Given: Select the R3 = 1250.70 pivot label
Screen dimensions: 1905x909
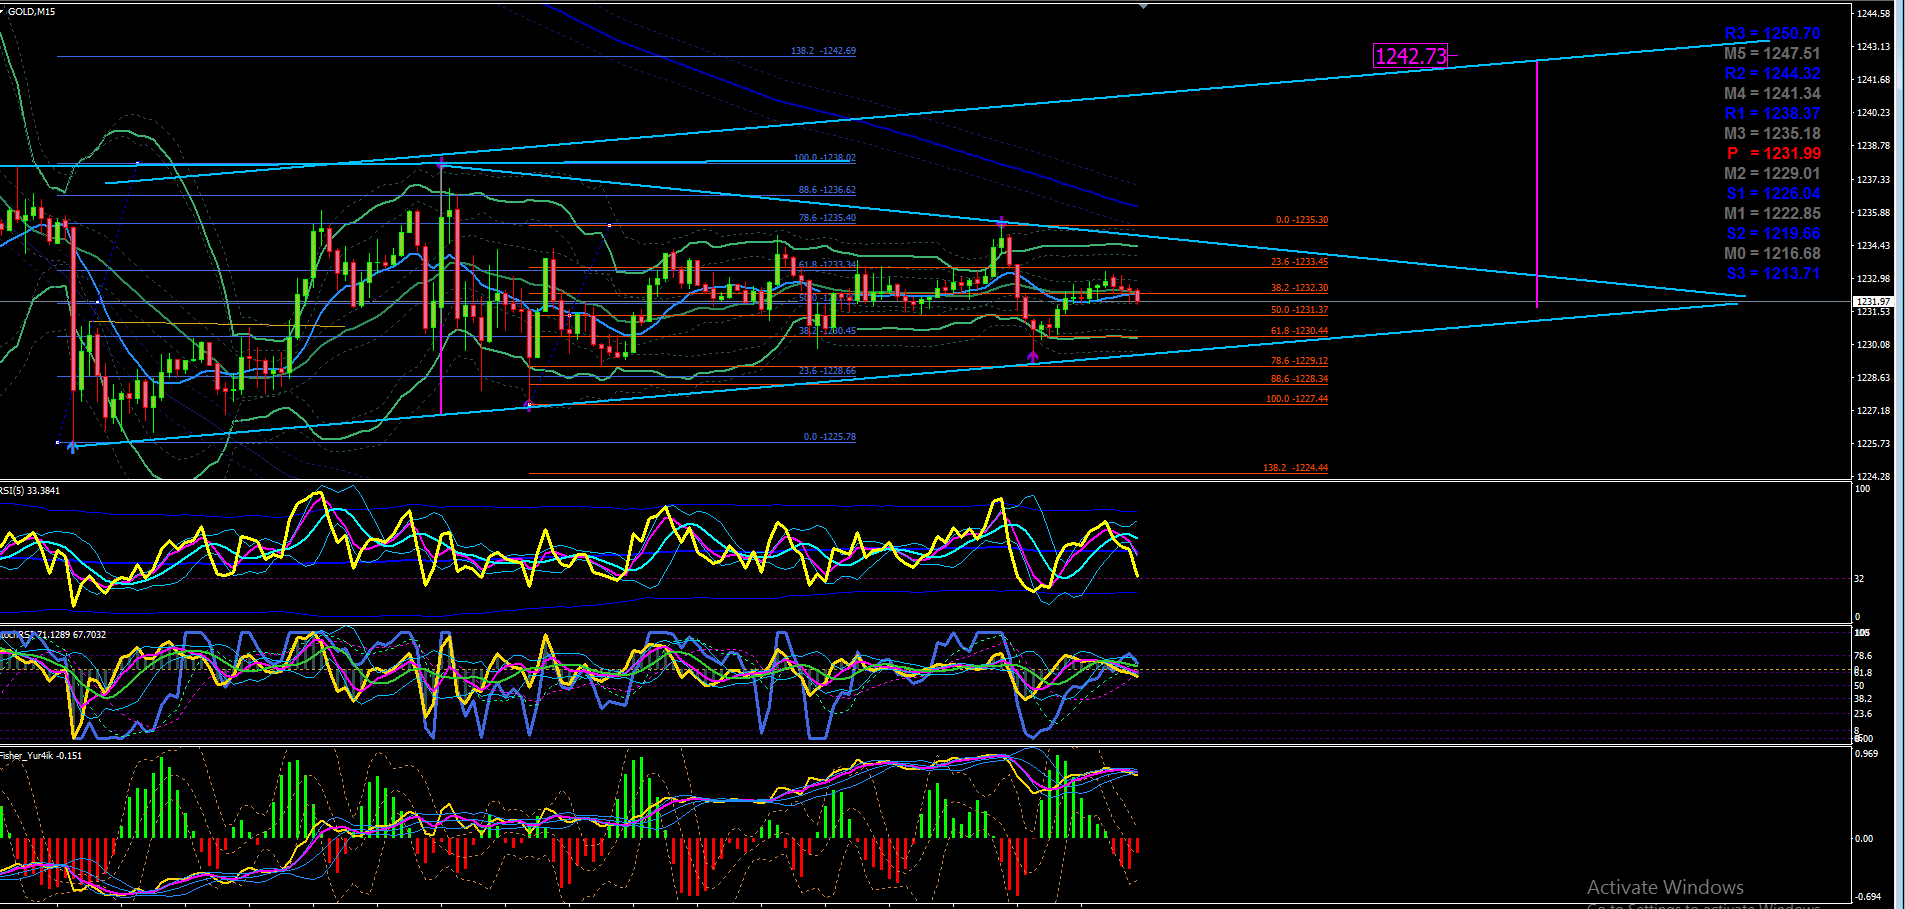Looking at the screenshot, I should (x=1772, y=34).
